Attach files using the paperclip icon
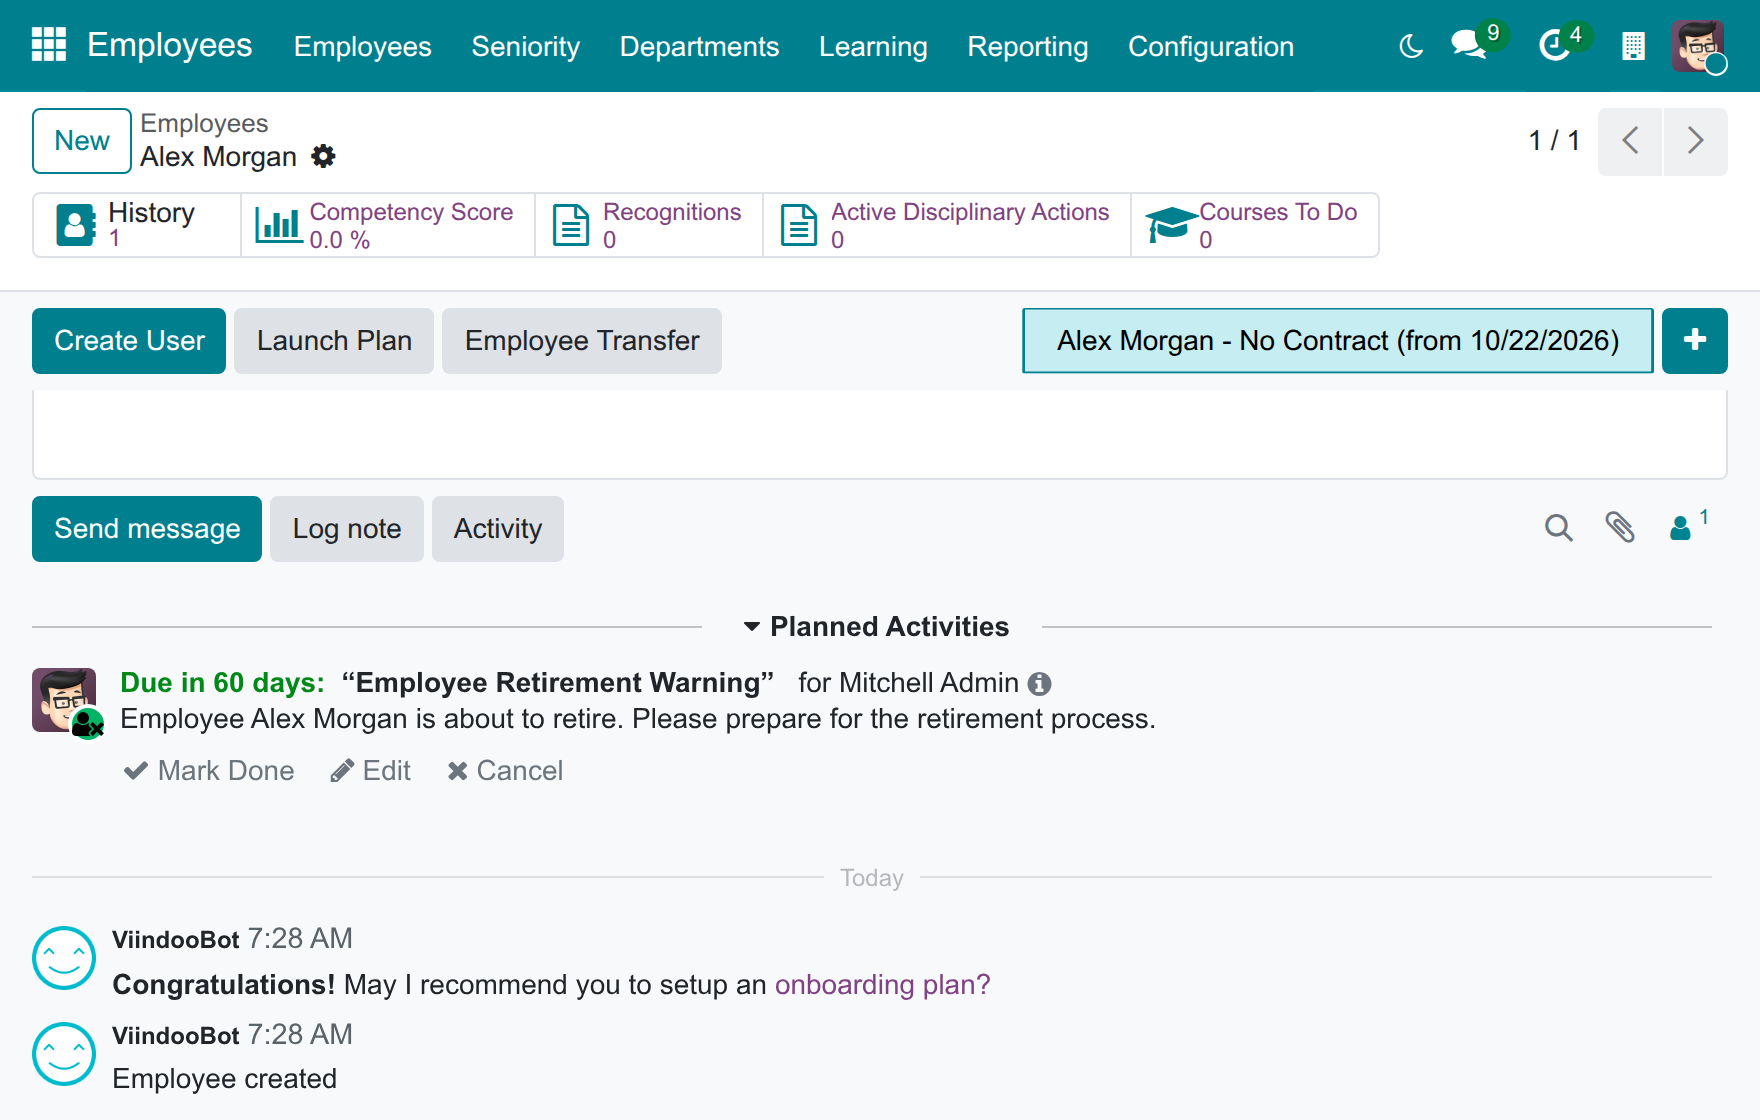Viewport: 1760px width, 1120px height. coord(1620,528)
